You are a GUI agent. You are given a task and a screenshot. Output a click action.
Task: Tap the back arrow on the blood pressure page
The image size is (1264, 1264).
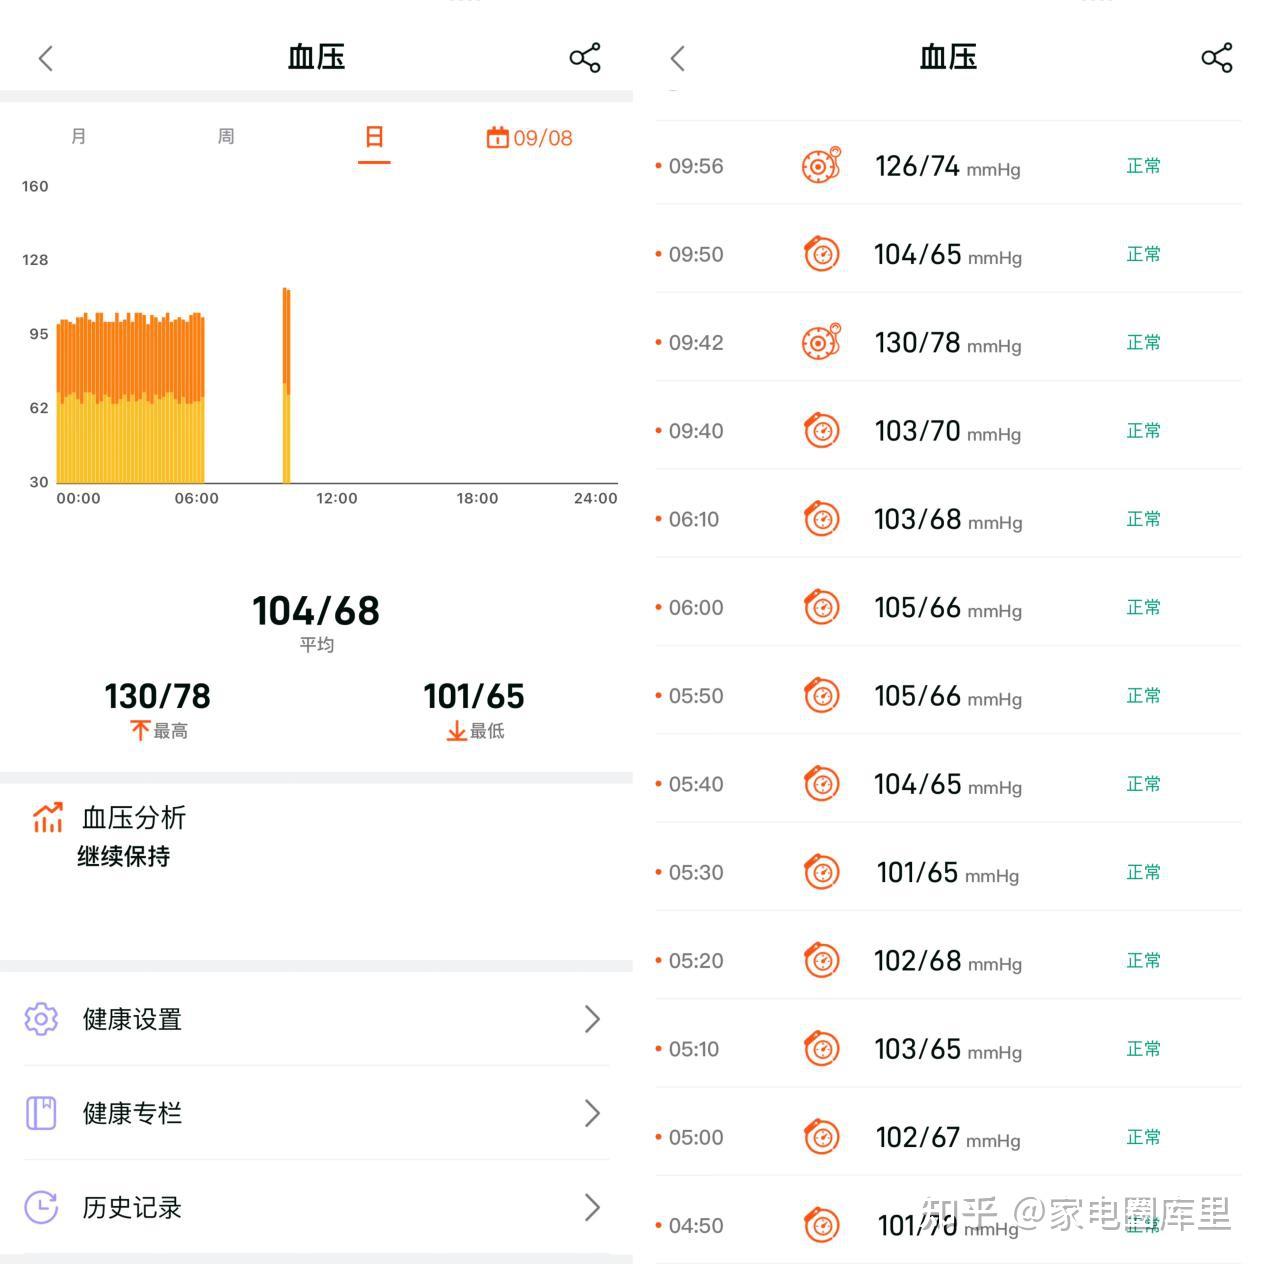pyautogui.click(x=44, y=58)
